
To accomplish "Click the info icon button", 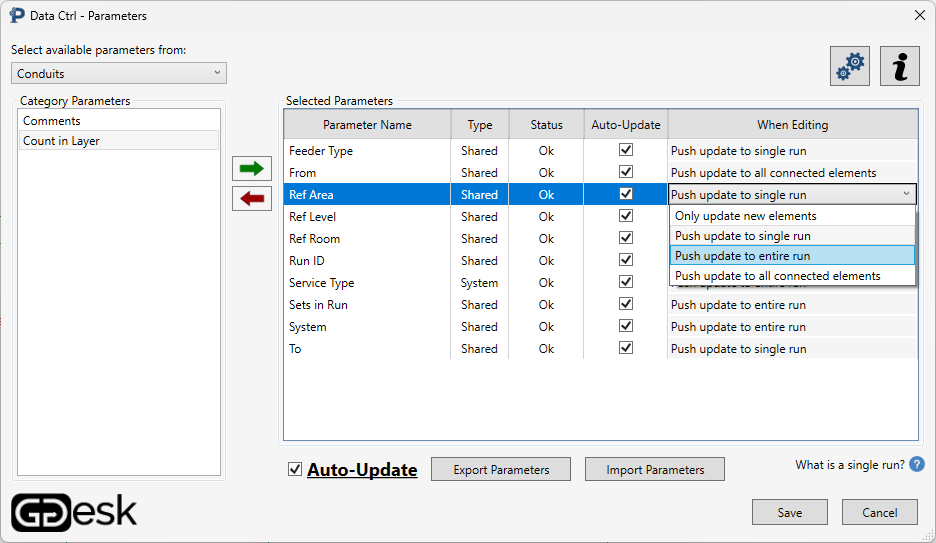I will [899, 66].
